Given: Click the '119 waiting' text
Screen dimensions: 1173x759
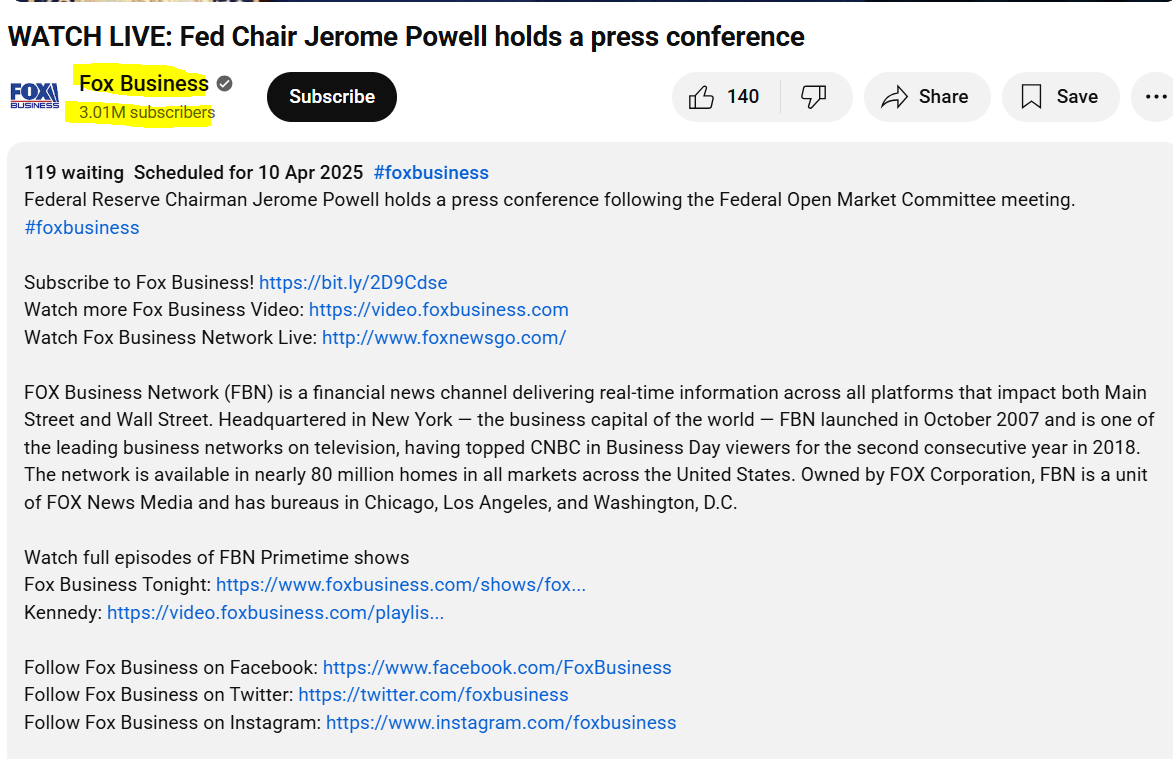Looking at the screenshot, I should (74, 173).
